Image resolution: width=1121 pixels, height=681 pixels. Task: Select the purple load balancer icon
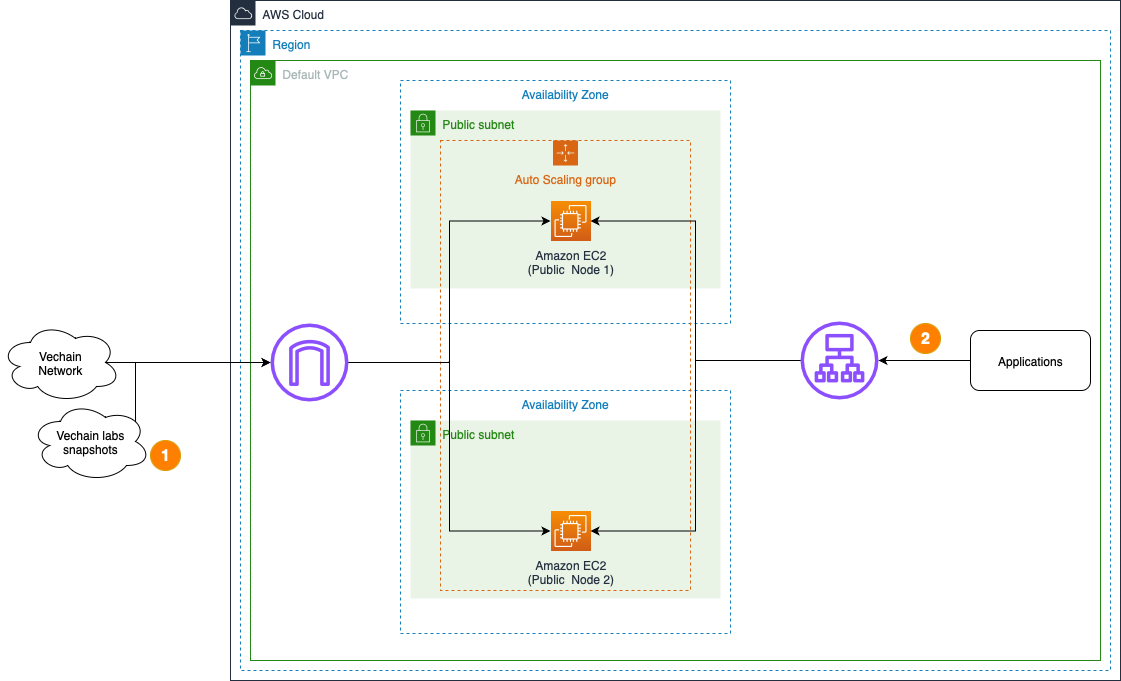click(x=839, y=361)
